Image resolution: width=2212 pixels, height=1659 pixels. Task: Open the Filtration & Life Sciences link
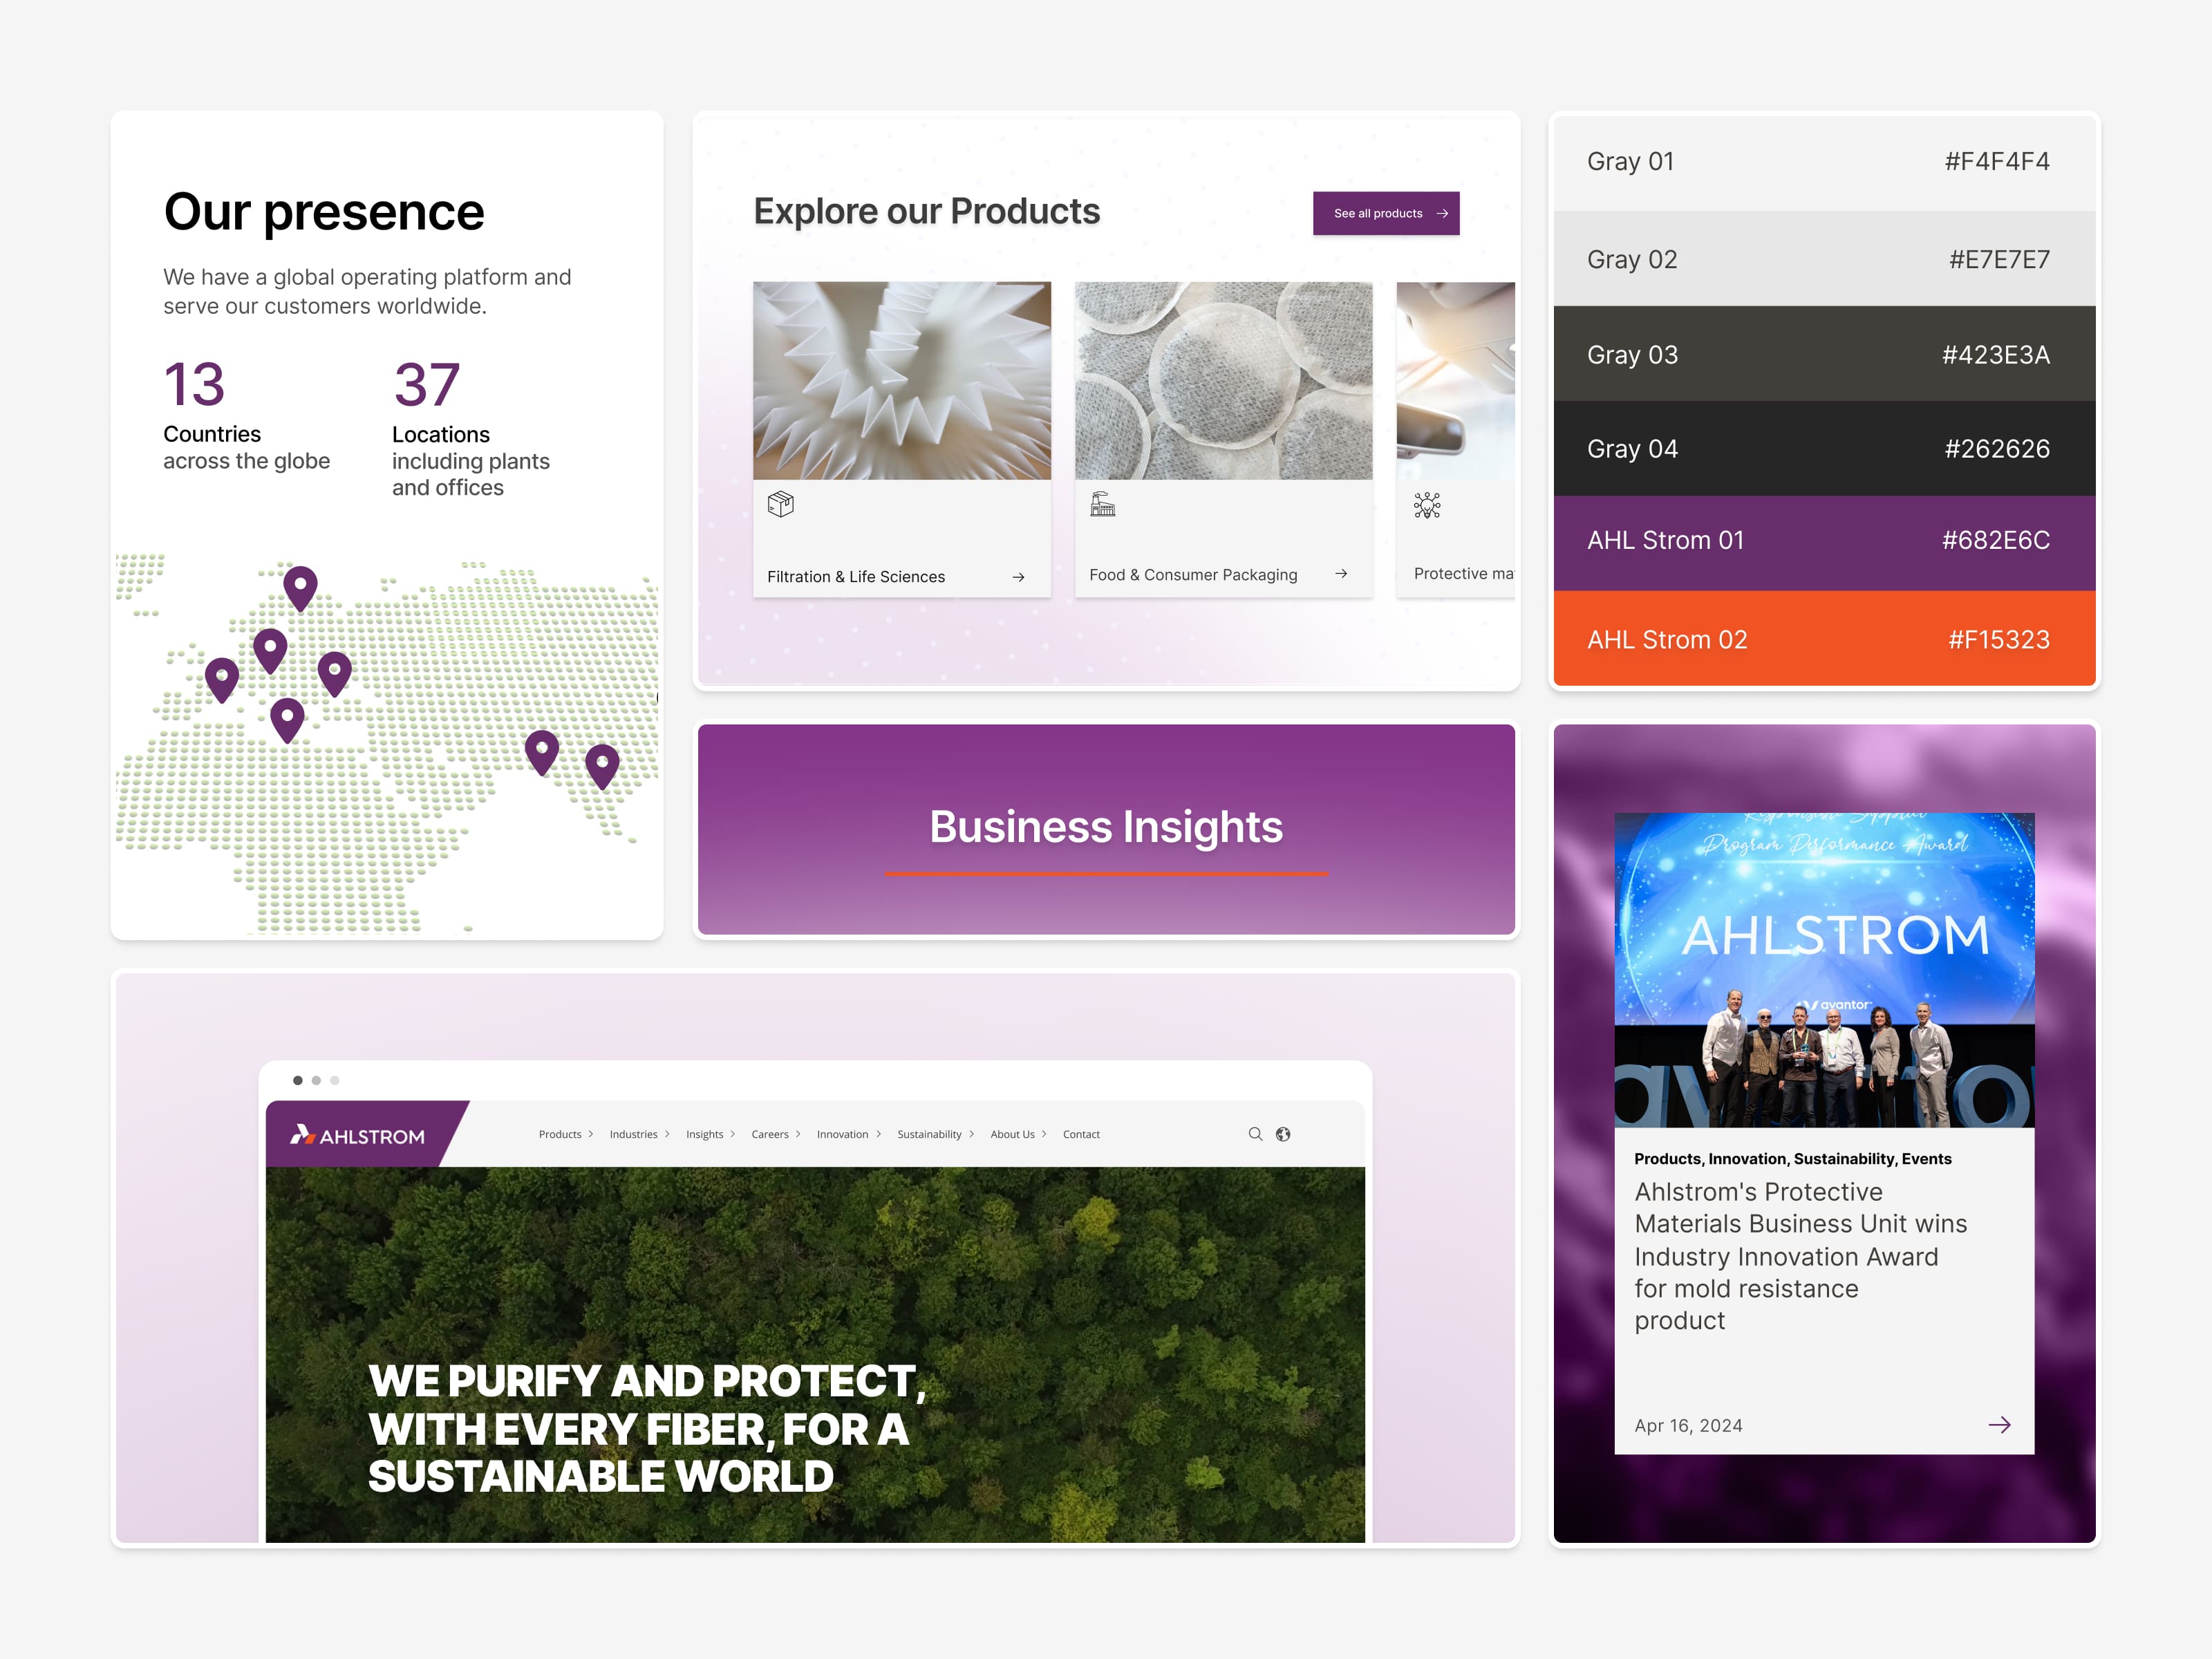click(x=856, y=577)
